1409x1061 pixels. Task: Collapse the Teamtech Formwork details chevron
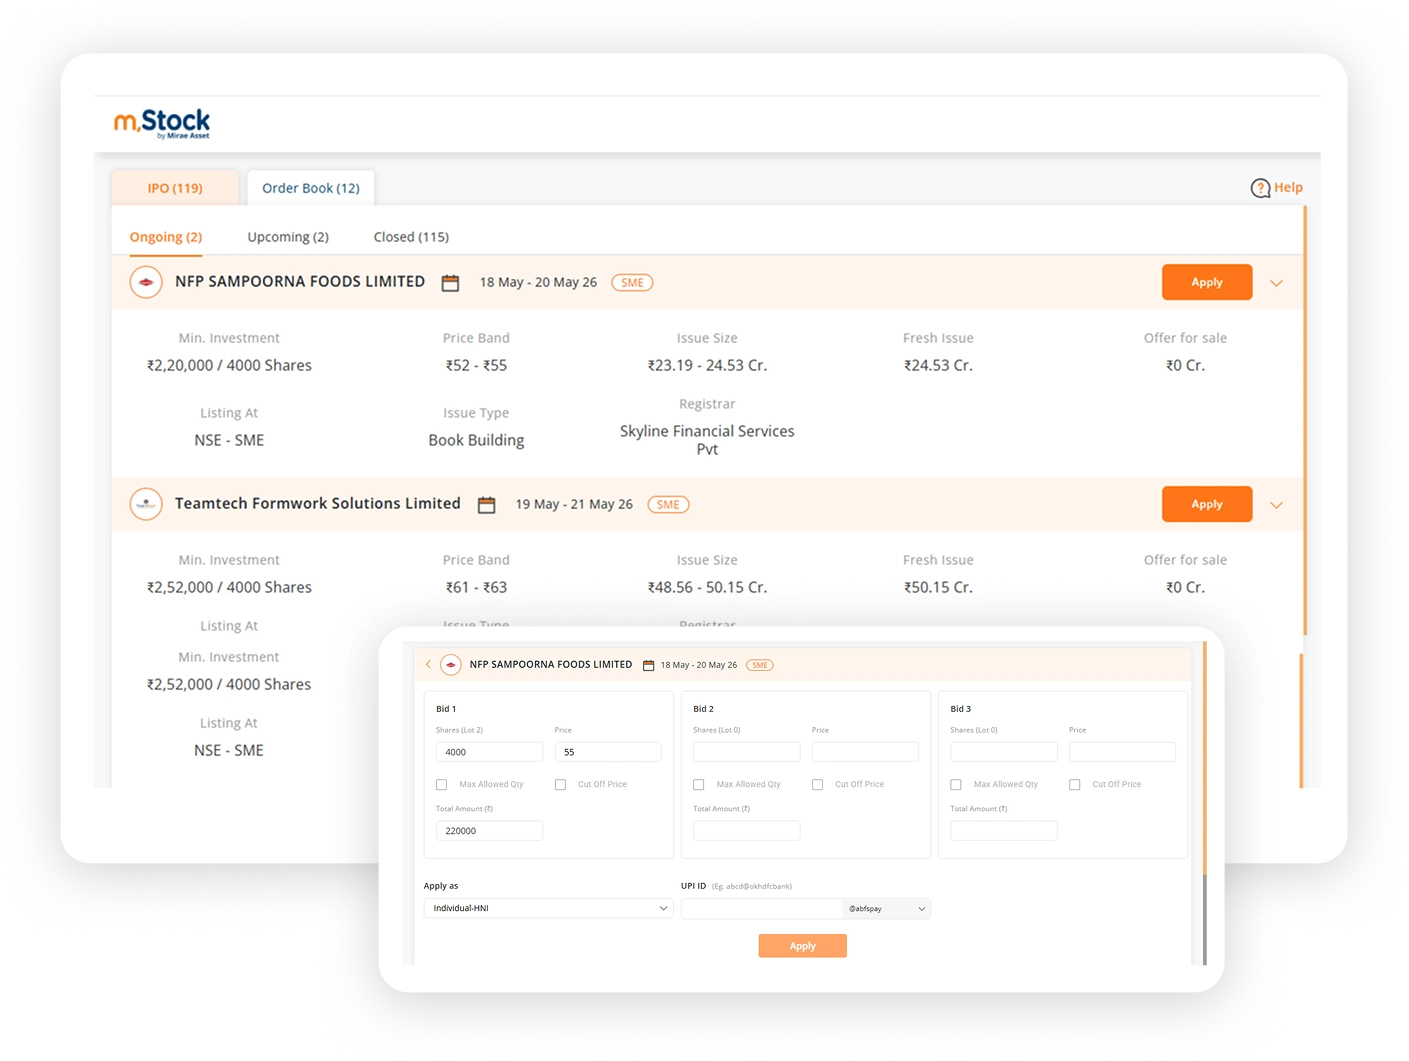[1276, 505]
